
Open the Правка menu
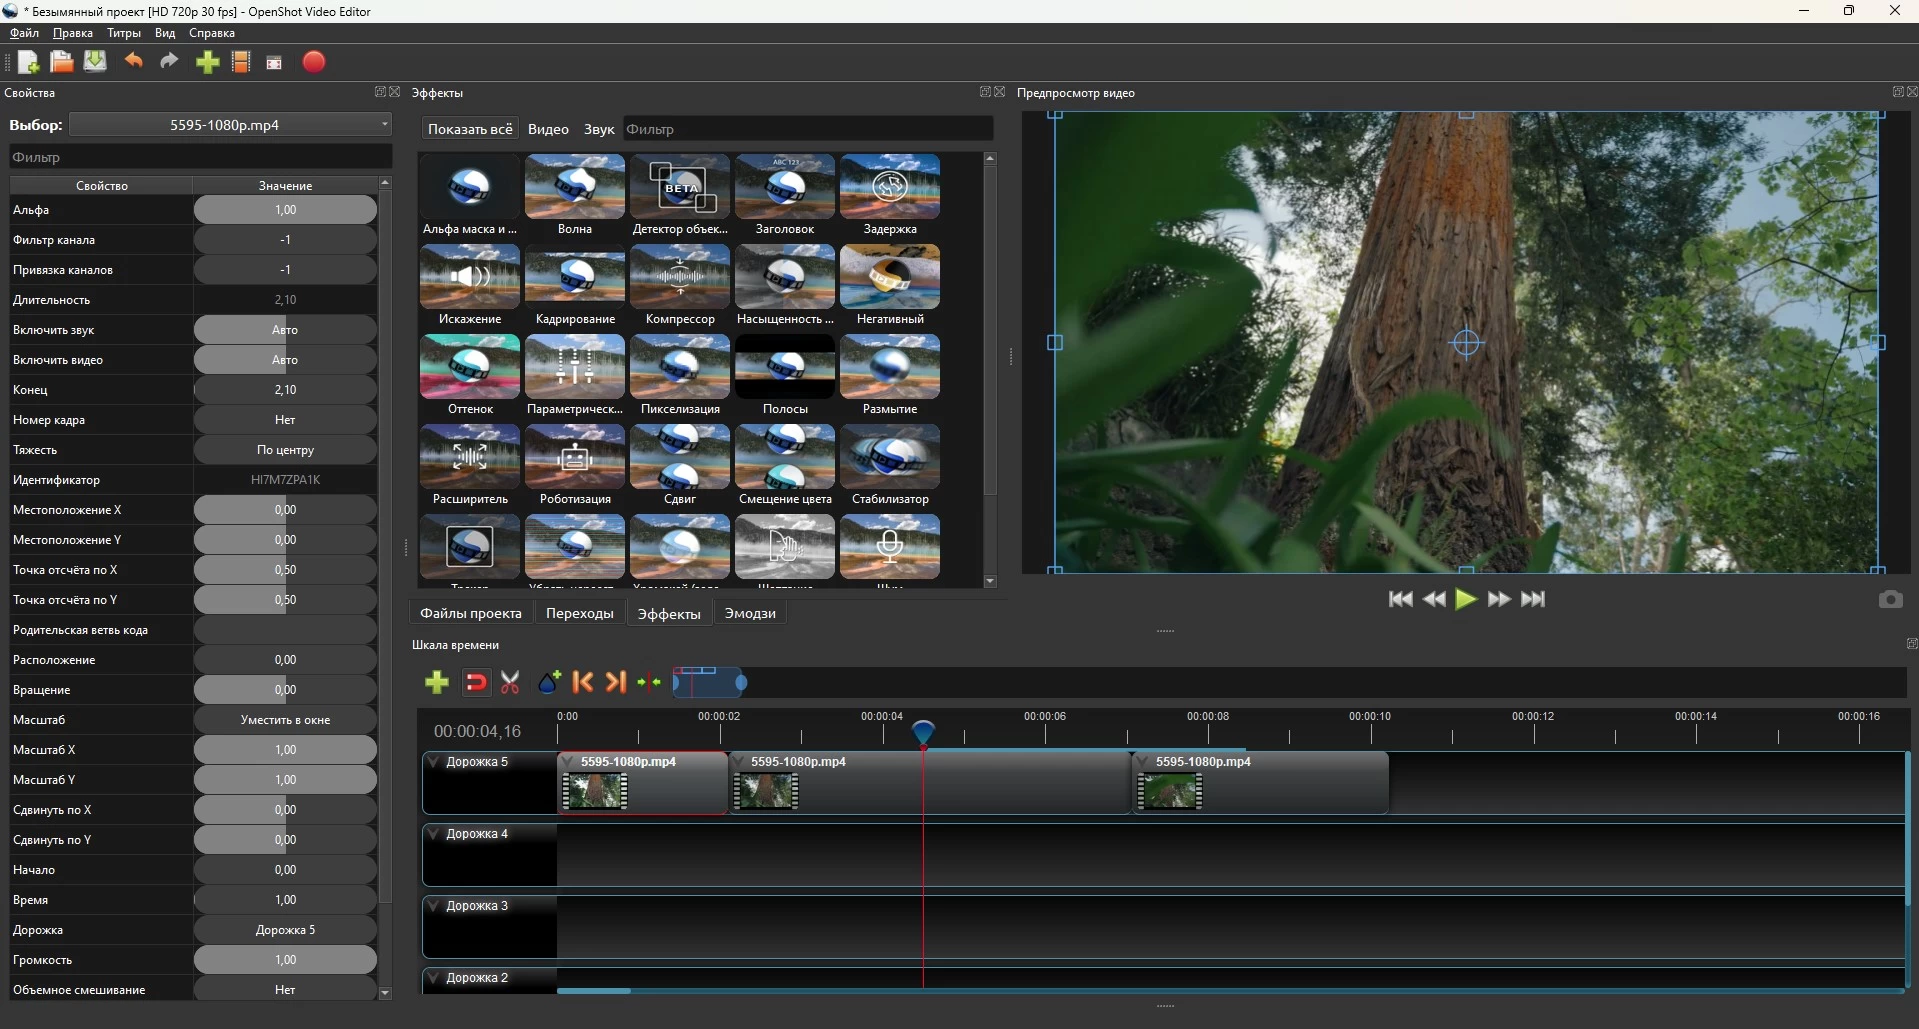73,33
